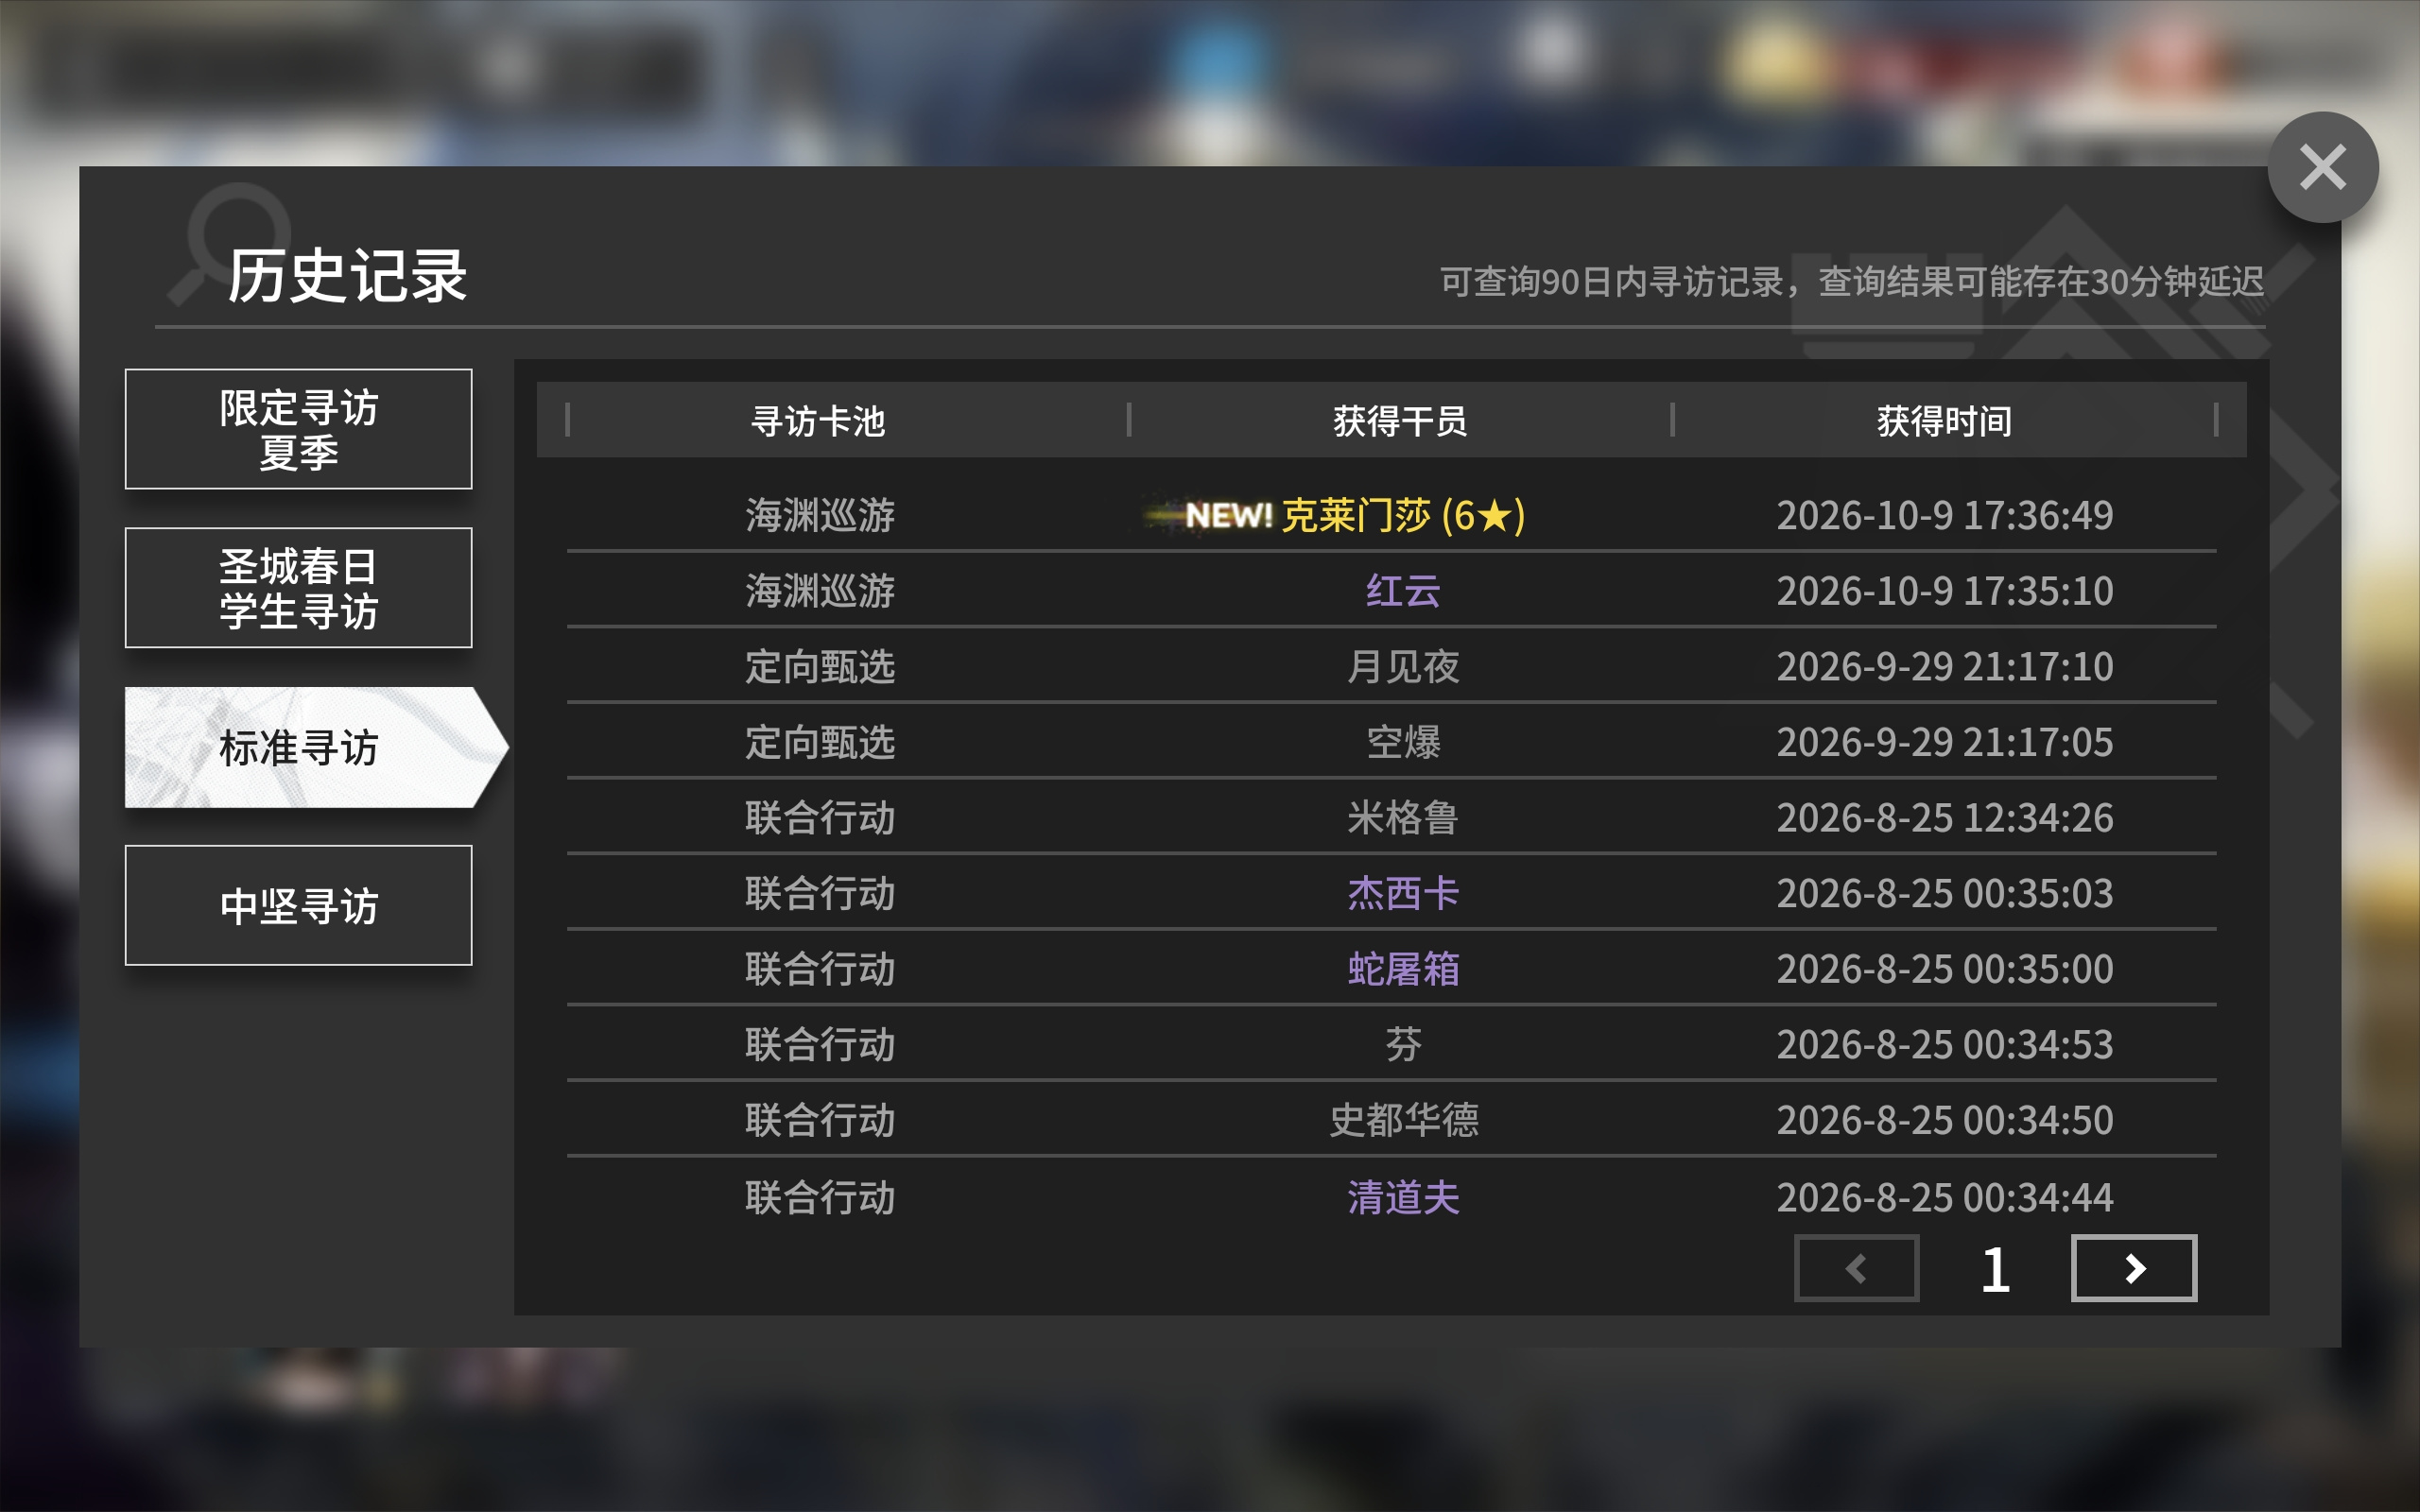Click timestamp 2026-10-9 17:35:10

(x=1944, y=591)
